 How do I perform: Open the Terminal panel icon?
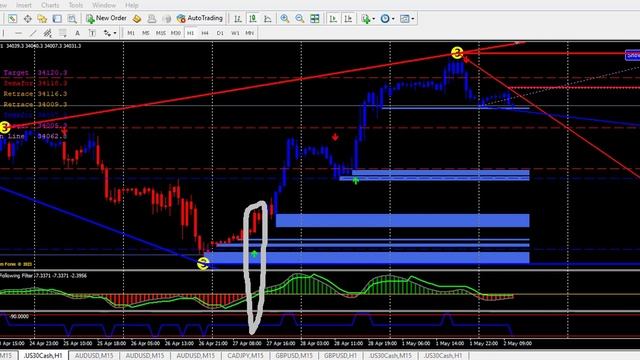click(57, 18)
